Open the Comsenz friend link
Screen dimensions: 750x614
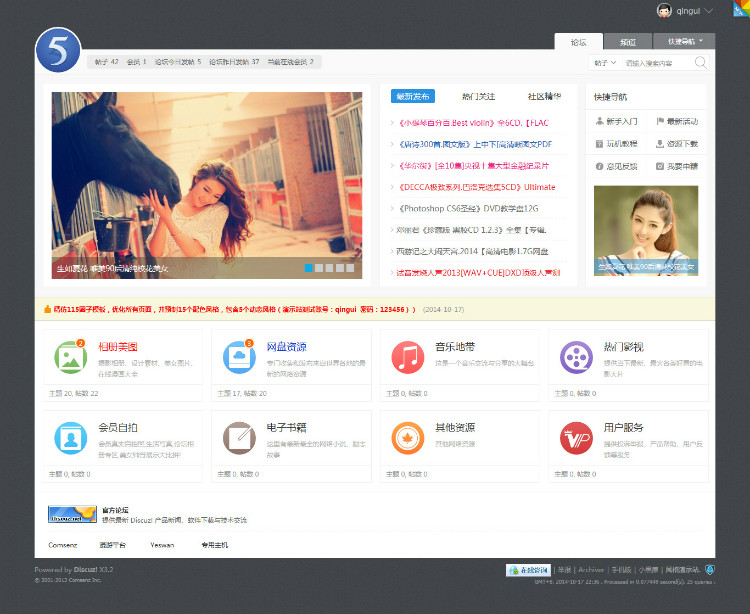point(63,545)
